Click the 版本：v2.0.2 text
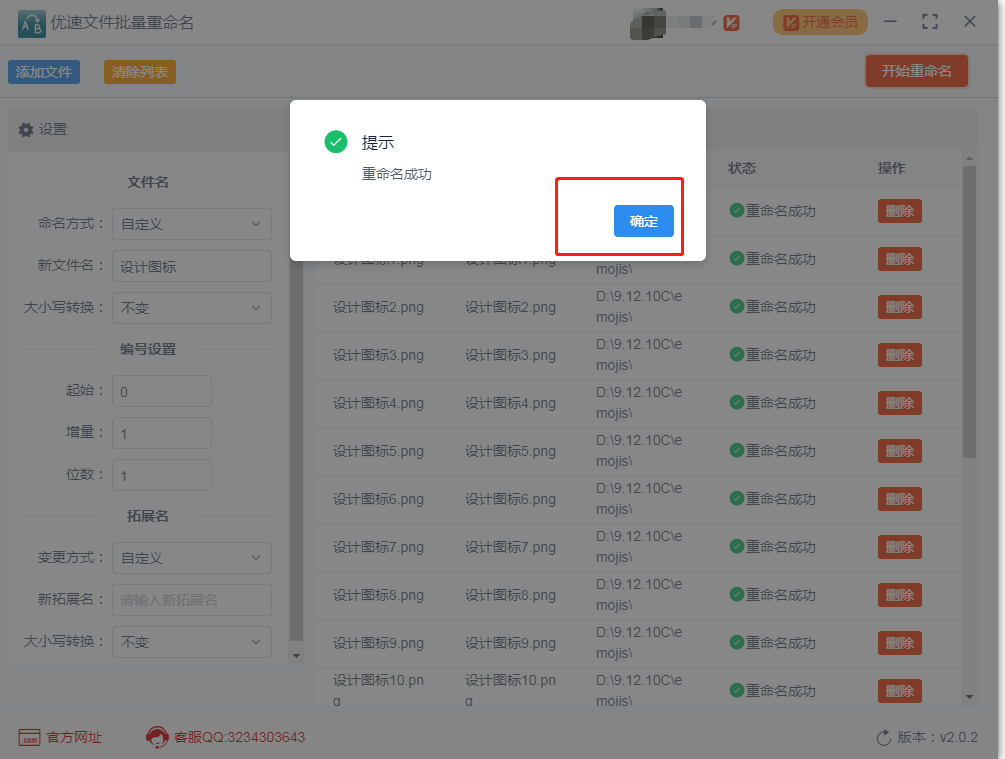Viewport: 1005px width, 759px height. click(938, 737)
